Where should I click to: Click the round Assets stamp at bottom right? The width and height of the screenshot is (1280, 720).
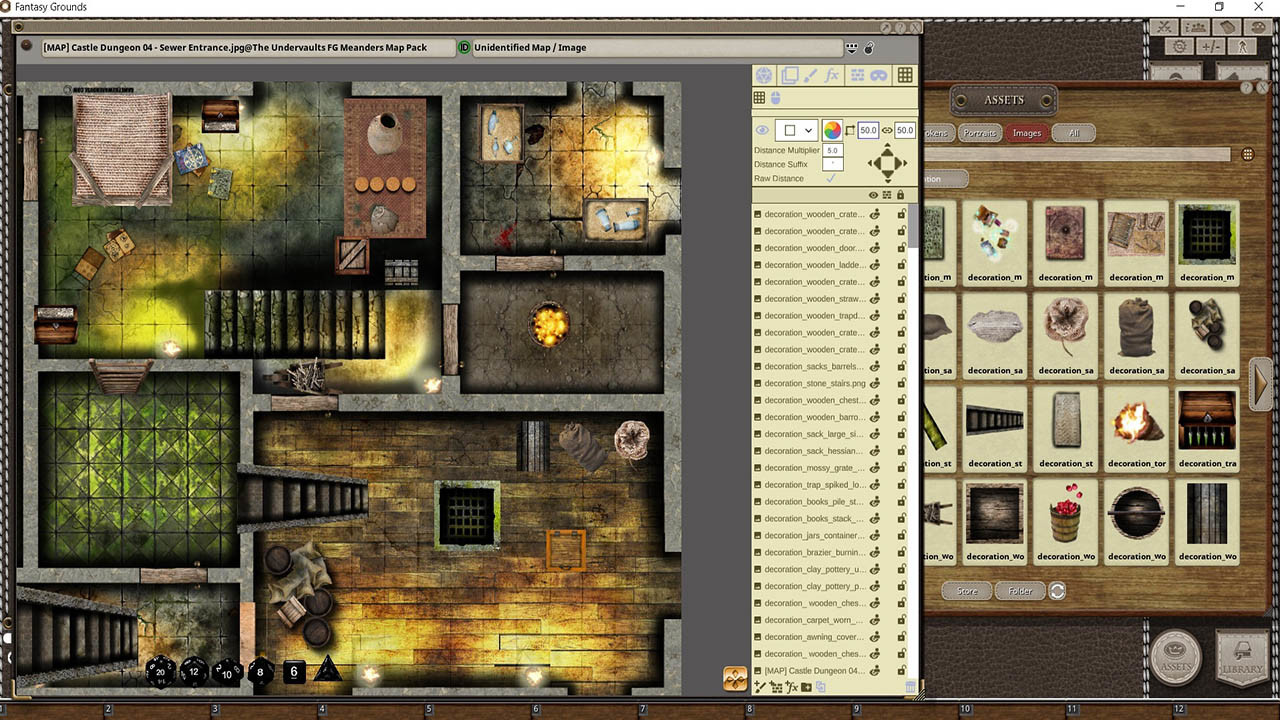point(1175,659)
